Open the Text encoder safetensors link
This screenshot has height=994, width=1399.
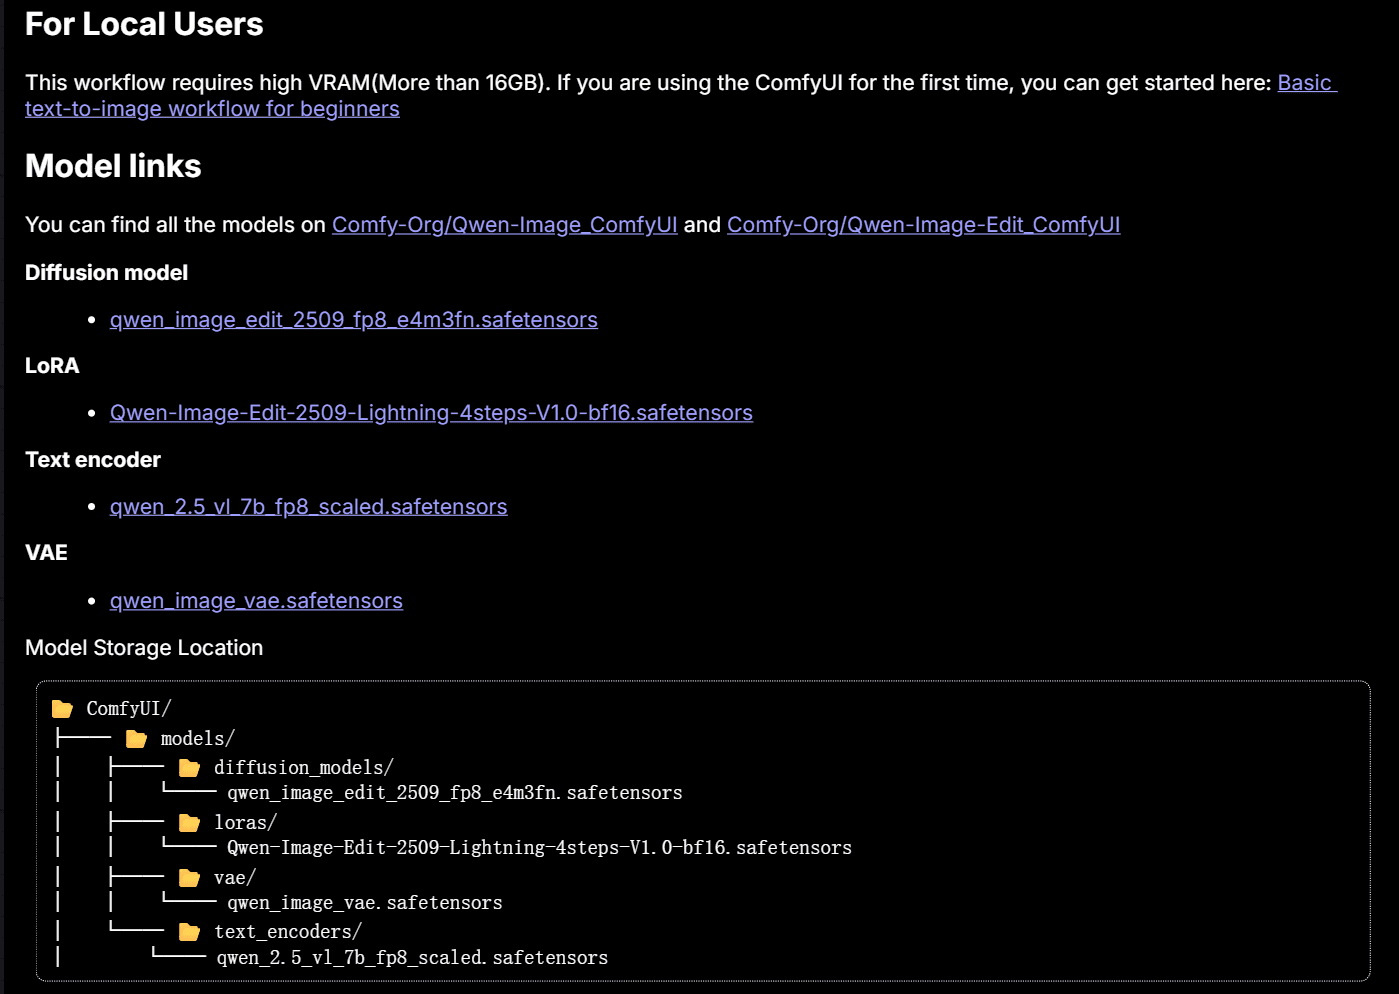pos(308,507)
